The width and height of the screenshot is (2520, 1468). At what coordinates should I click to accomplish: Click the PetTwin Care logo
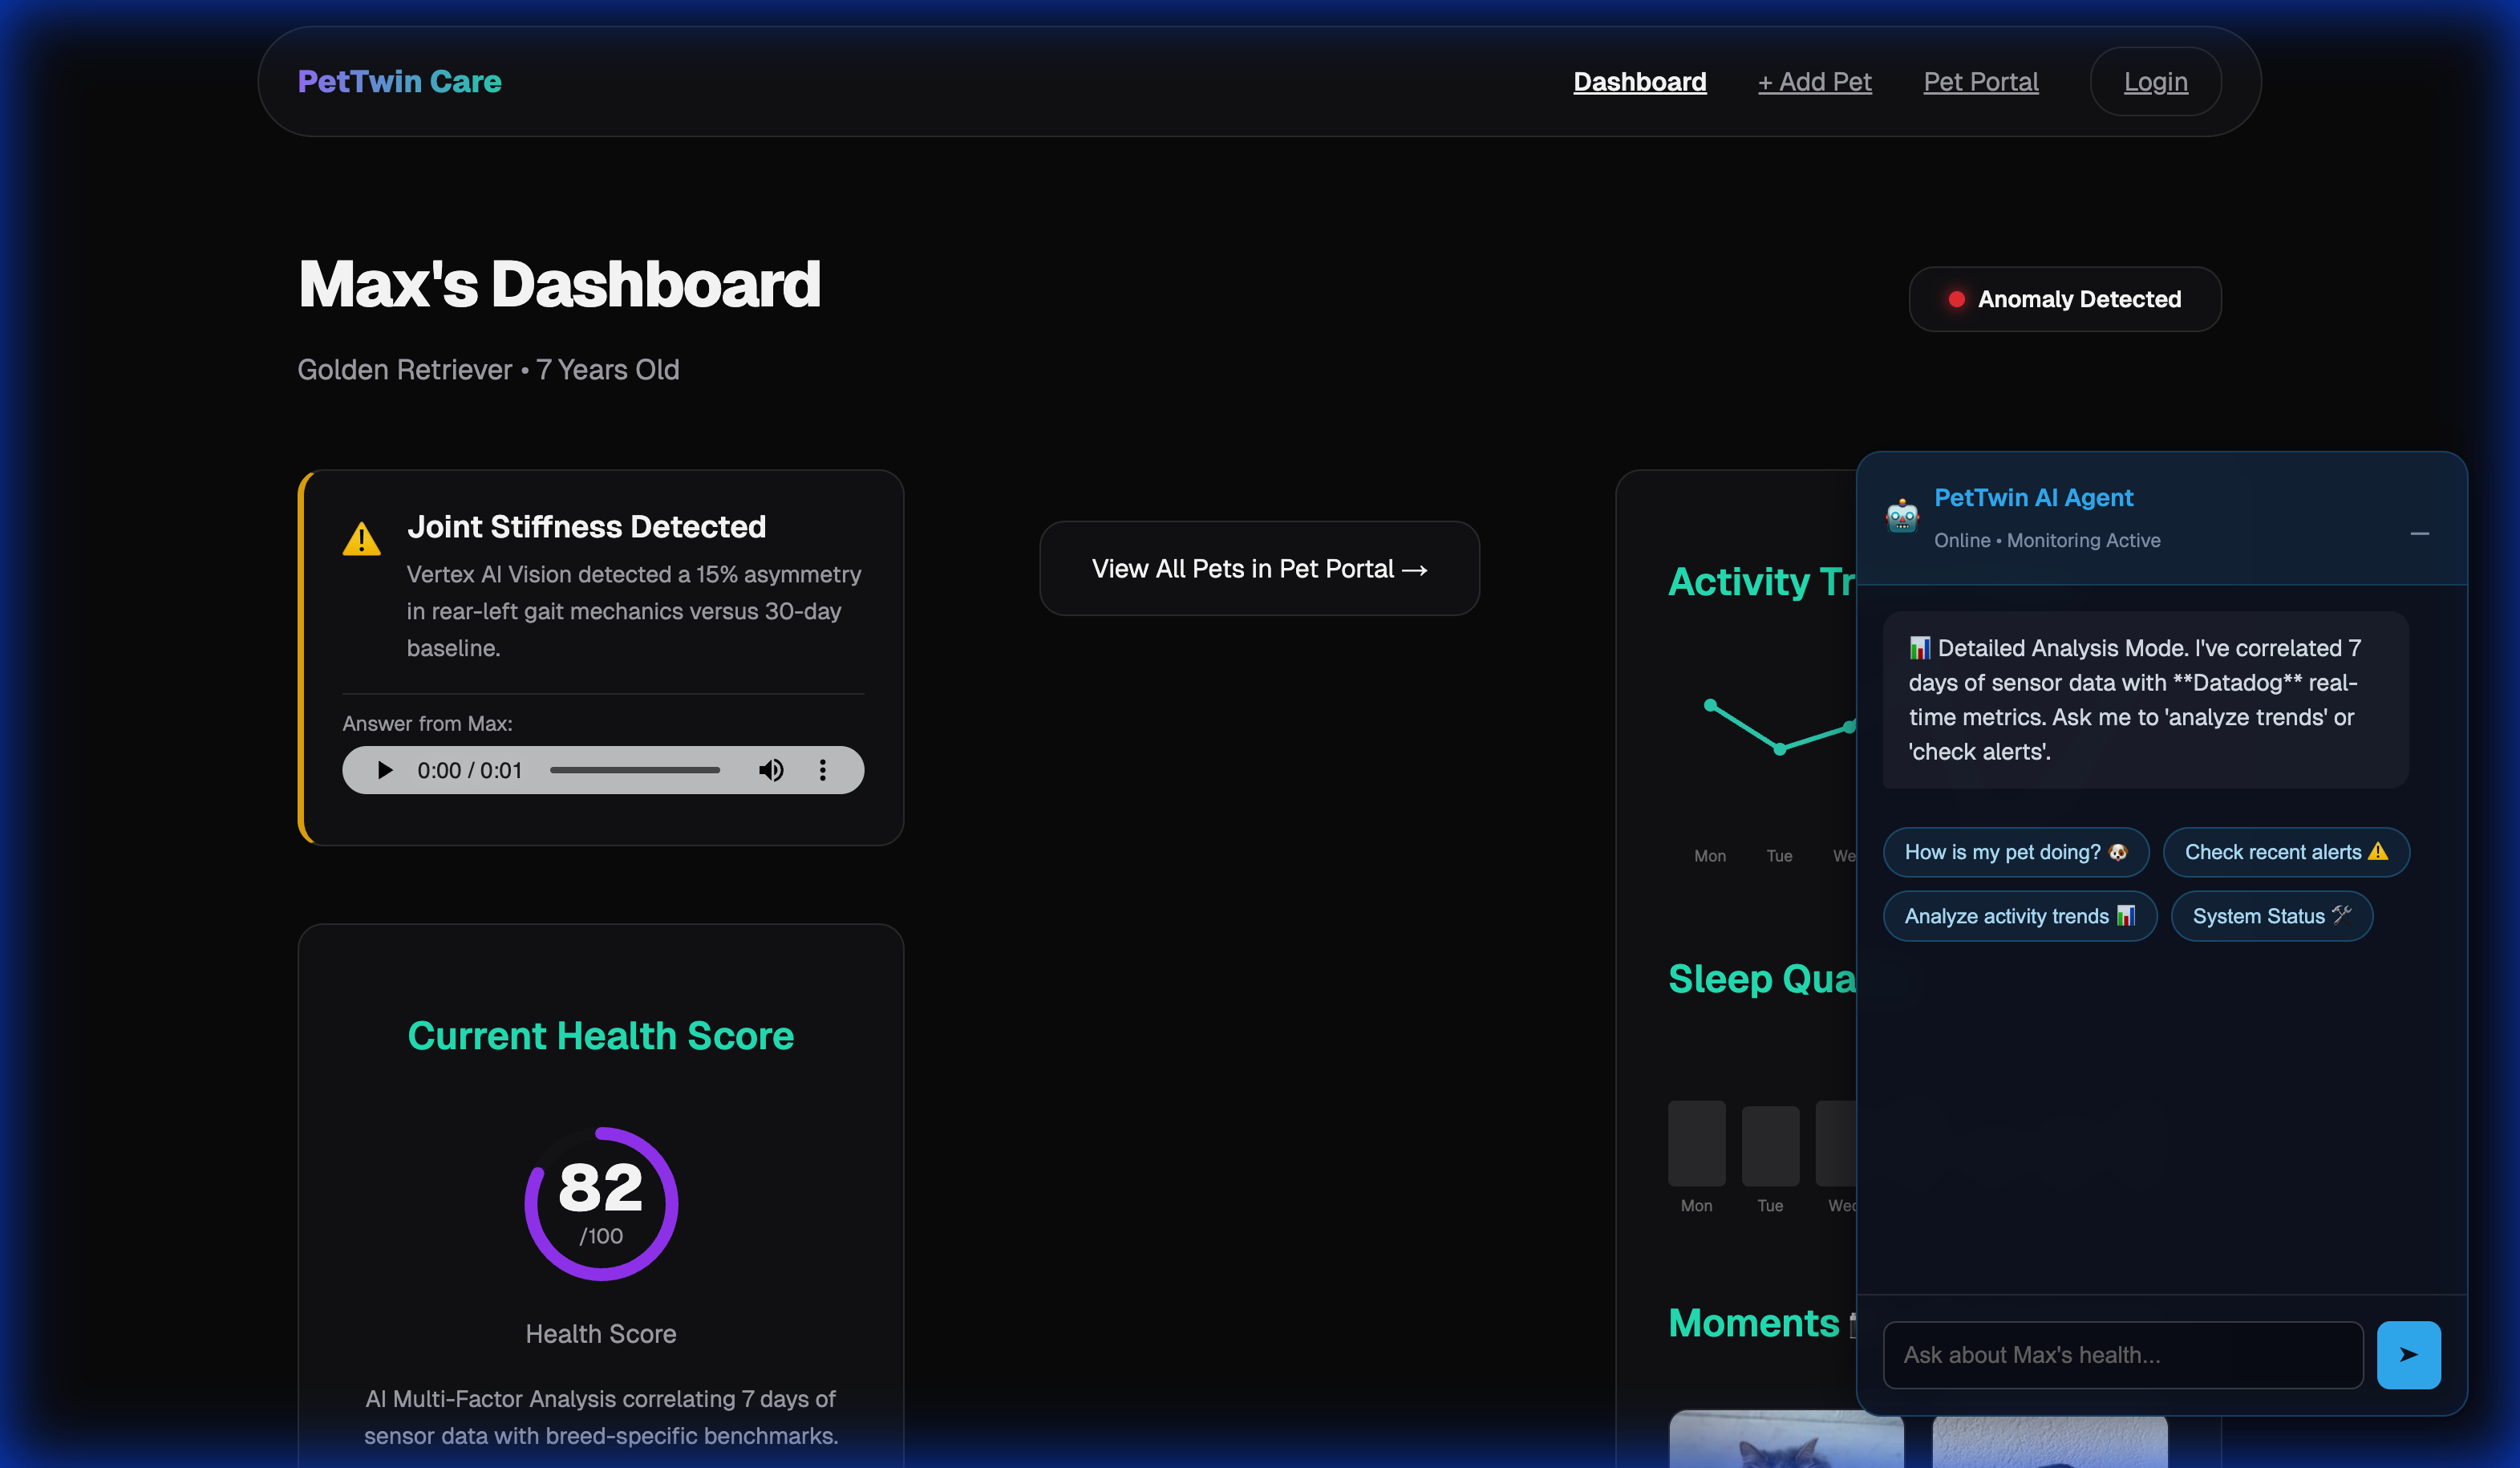click(x=399, y=82)
